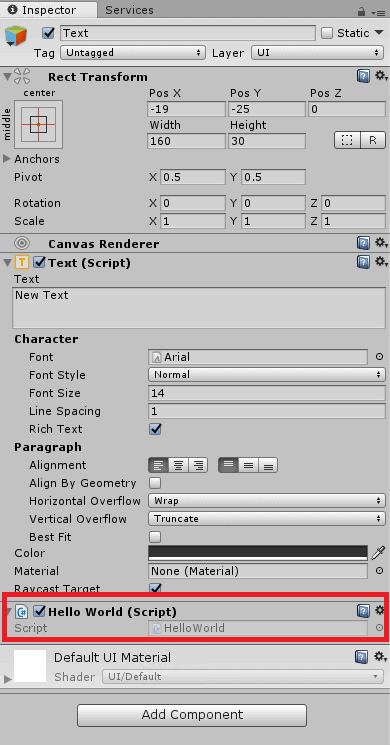
Task: Set horizontal alignment to left
Action: pos(159,465)
